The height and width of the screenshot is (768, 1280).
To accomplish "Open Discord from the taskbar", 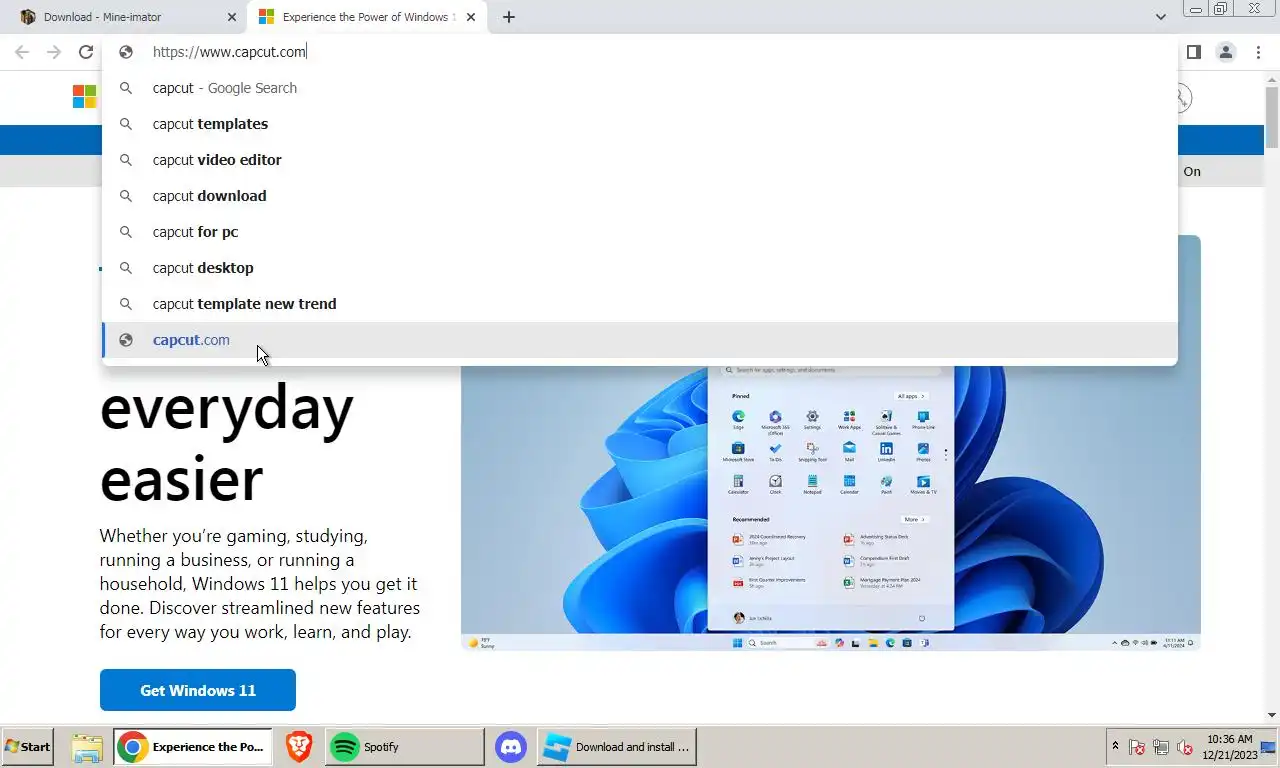I will (511, 747).
